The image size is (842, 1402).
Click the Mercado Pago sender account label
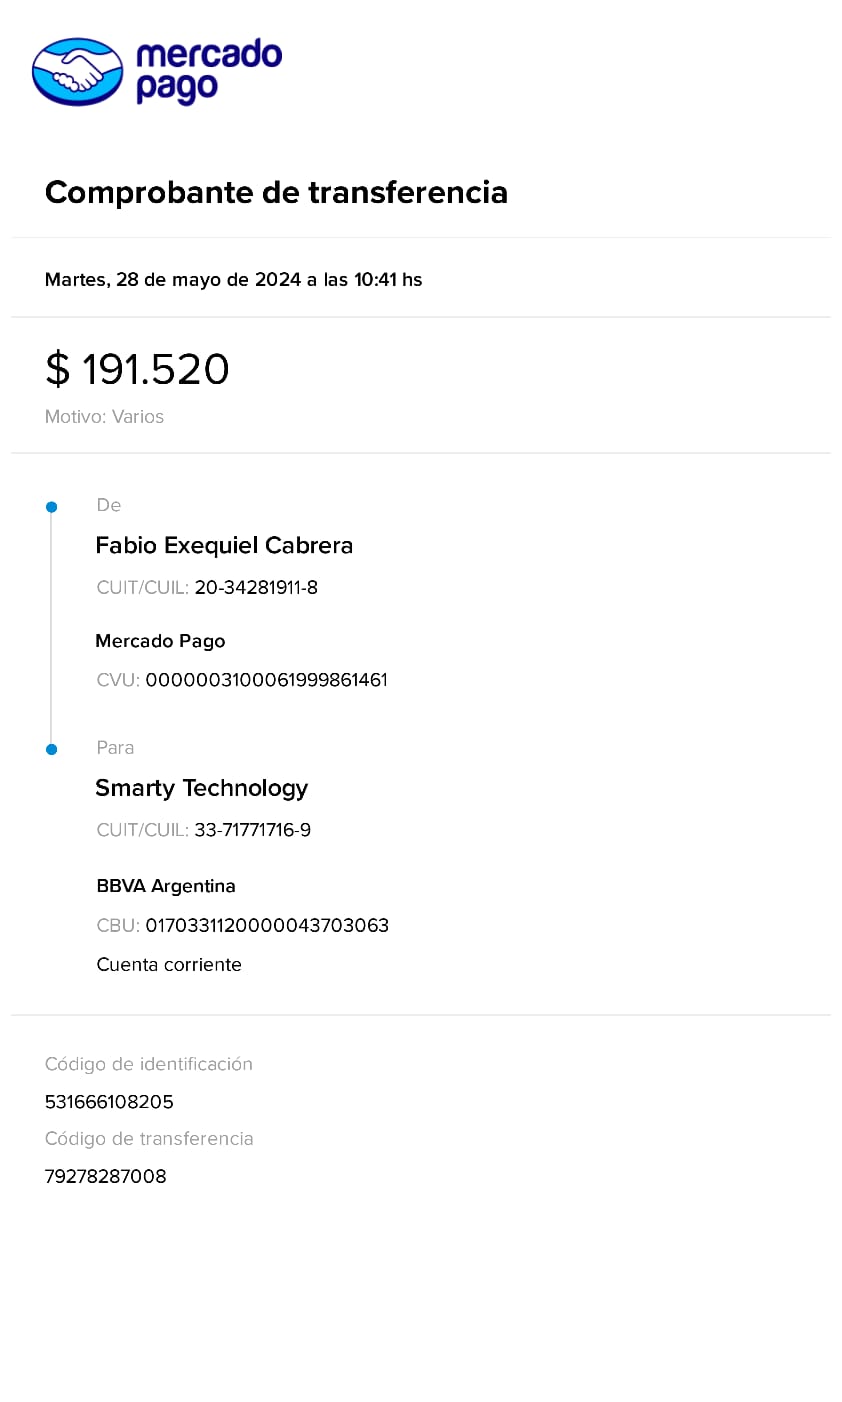click(x=160, y=641)
